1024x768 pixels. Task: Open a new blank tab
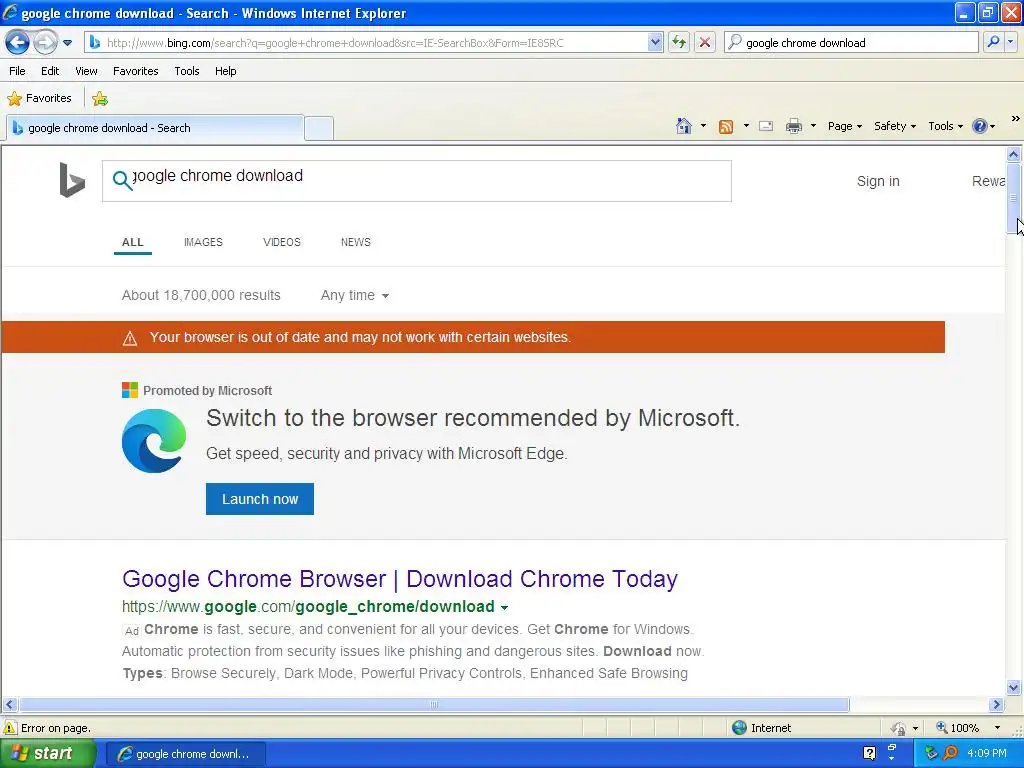coord(319,128)
